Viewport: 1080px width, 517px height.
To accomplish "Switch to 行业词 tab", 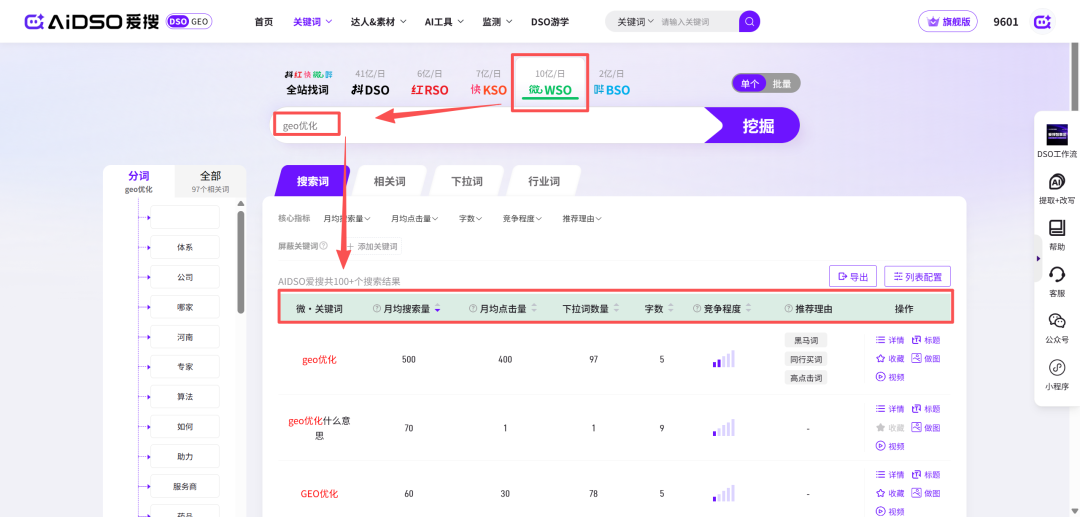I will coord(544,182).
